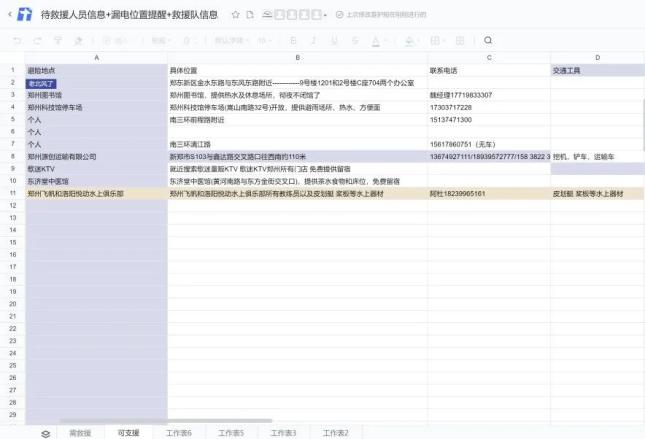Switch to the 需救援 sheet tab
The width and height of the screenshot is (645, 439).
pyautogui.click(x=80, y=433)
